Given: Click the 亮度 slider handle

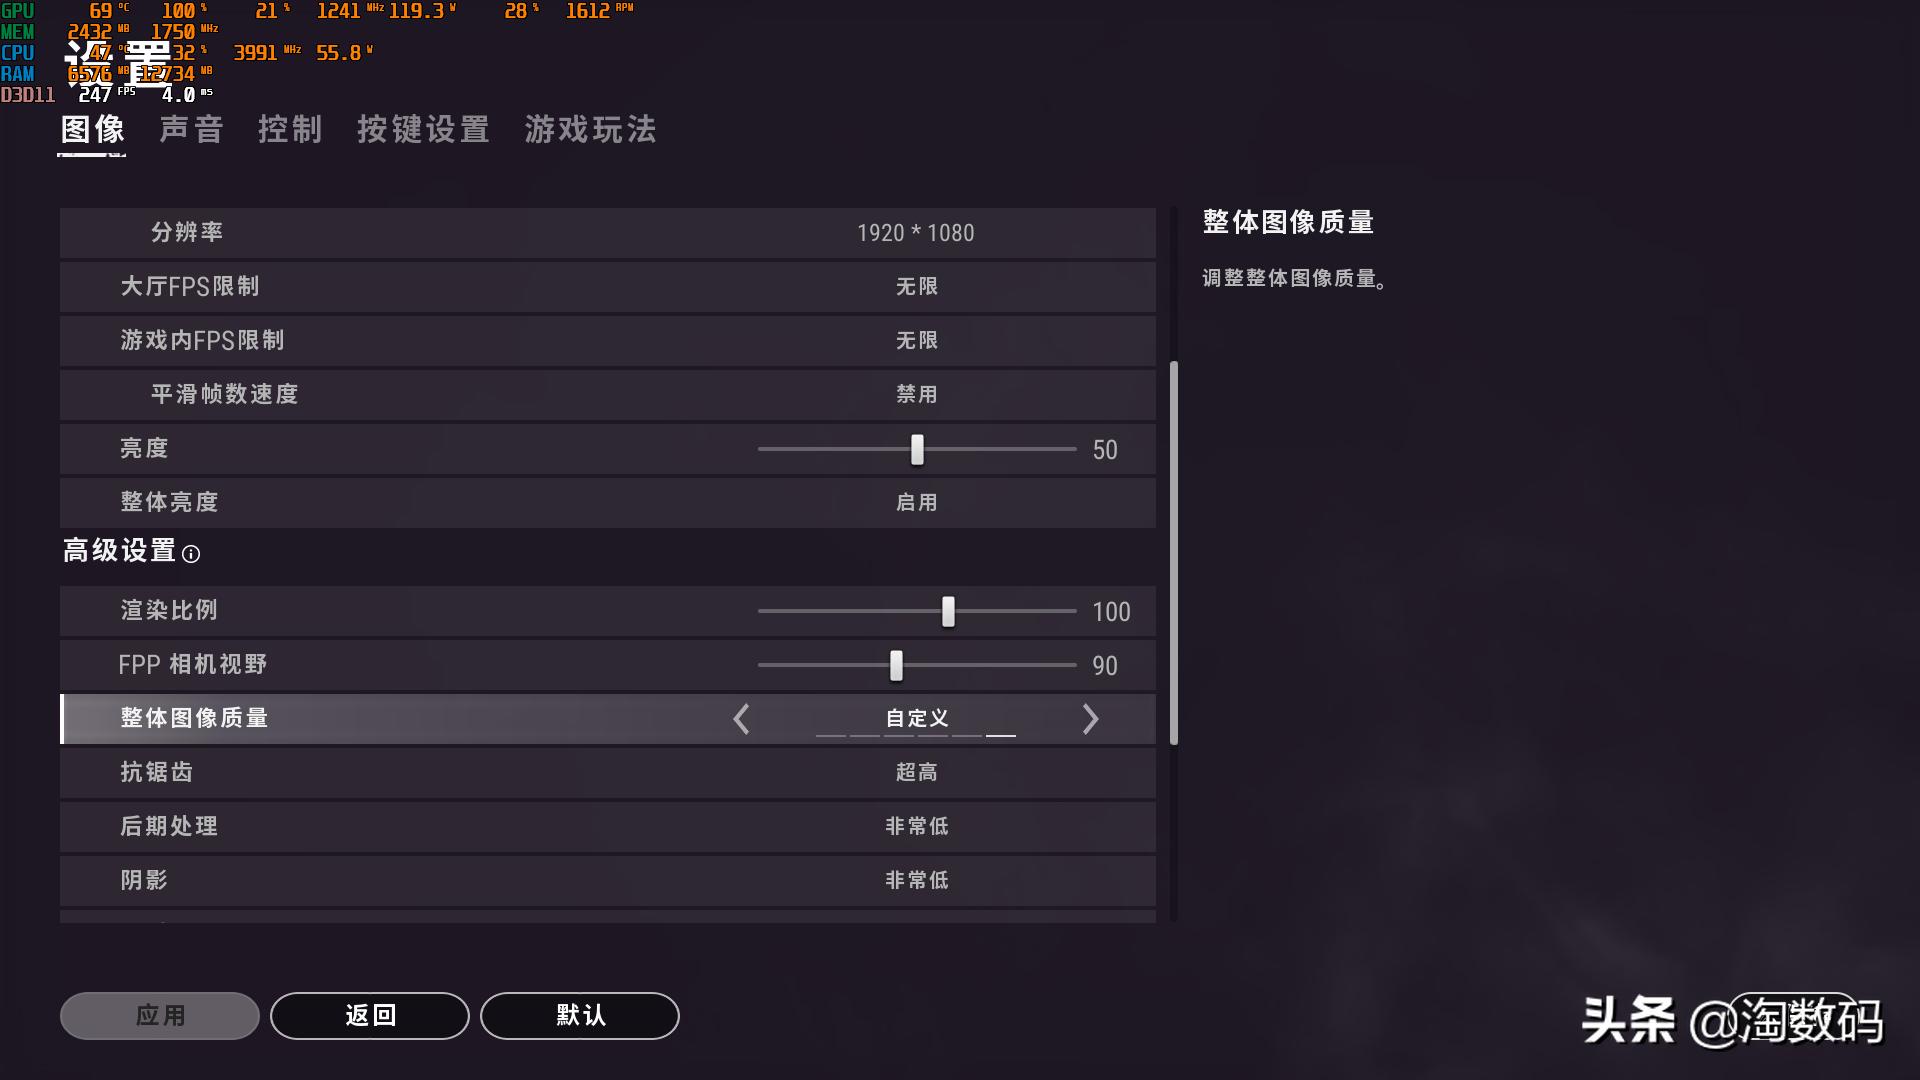Looking at the screenshot, I should click(x=917, y=450).
